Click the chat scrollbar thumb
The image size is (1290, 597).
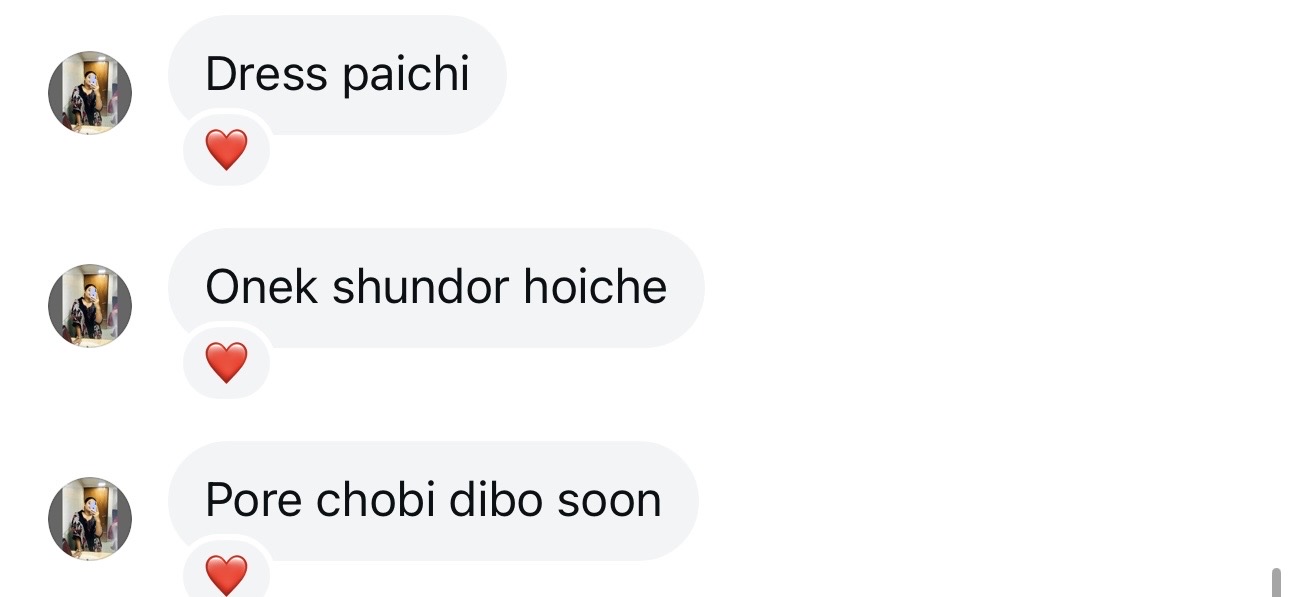[1276, 582]
